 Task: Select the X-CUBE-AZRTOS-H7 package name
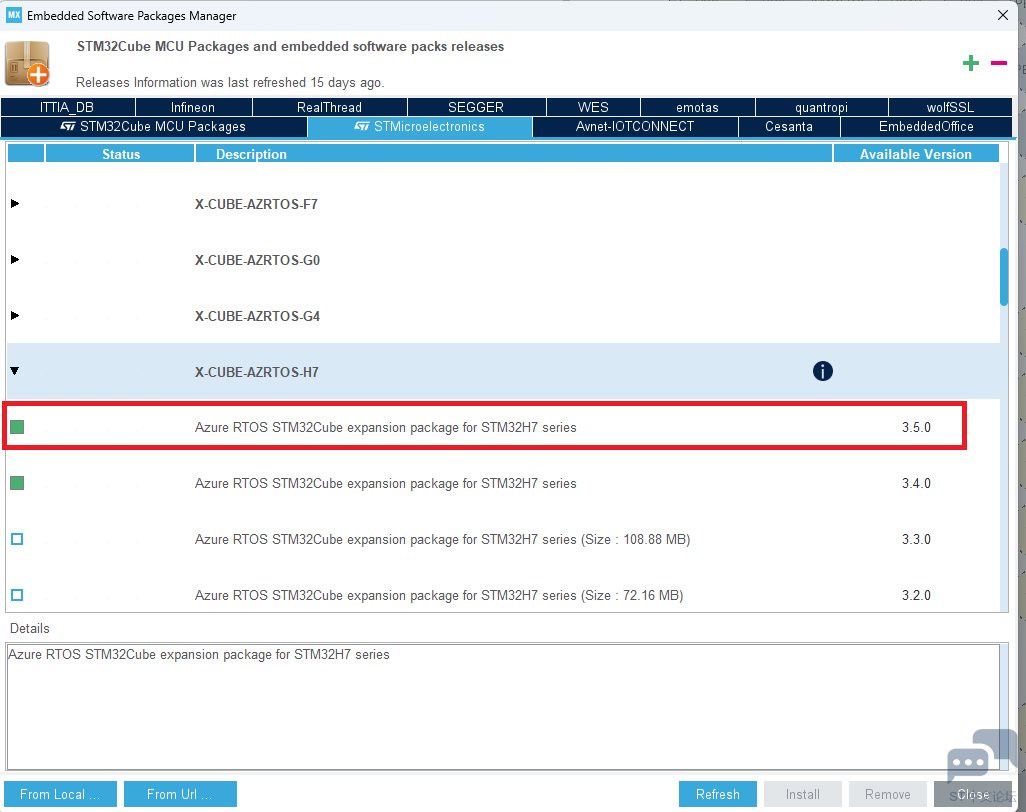click(256, 372)
